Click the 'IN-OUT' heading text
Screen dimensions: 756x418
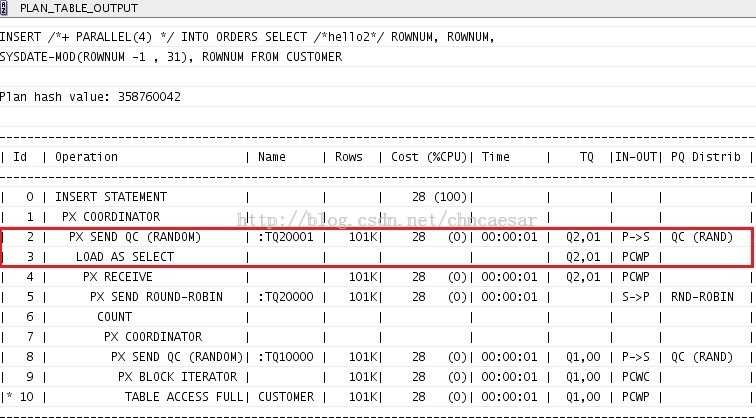(x=636, y=157)
